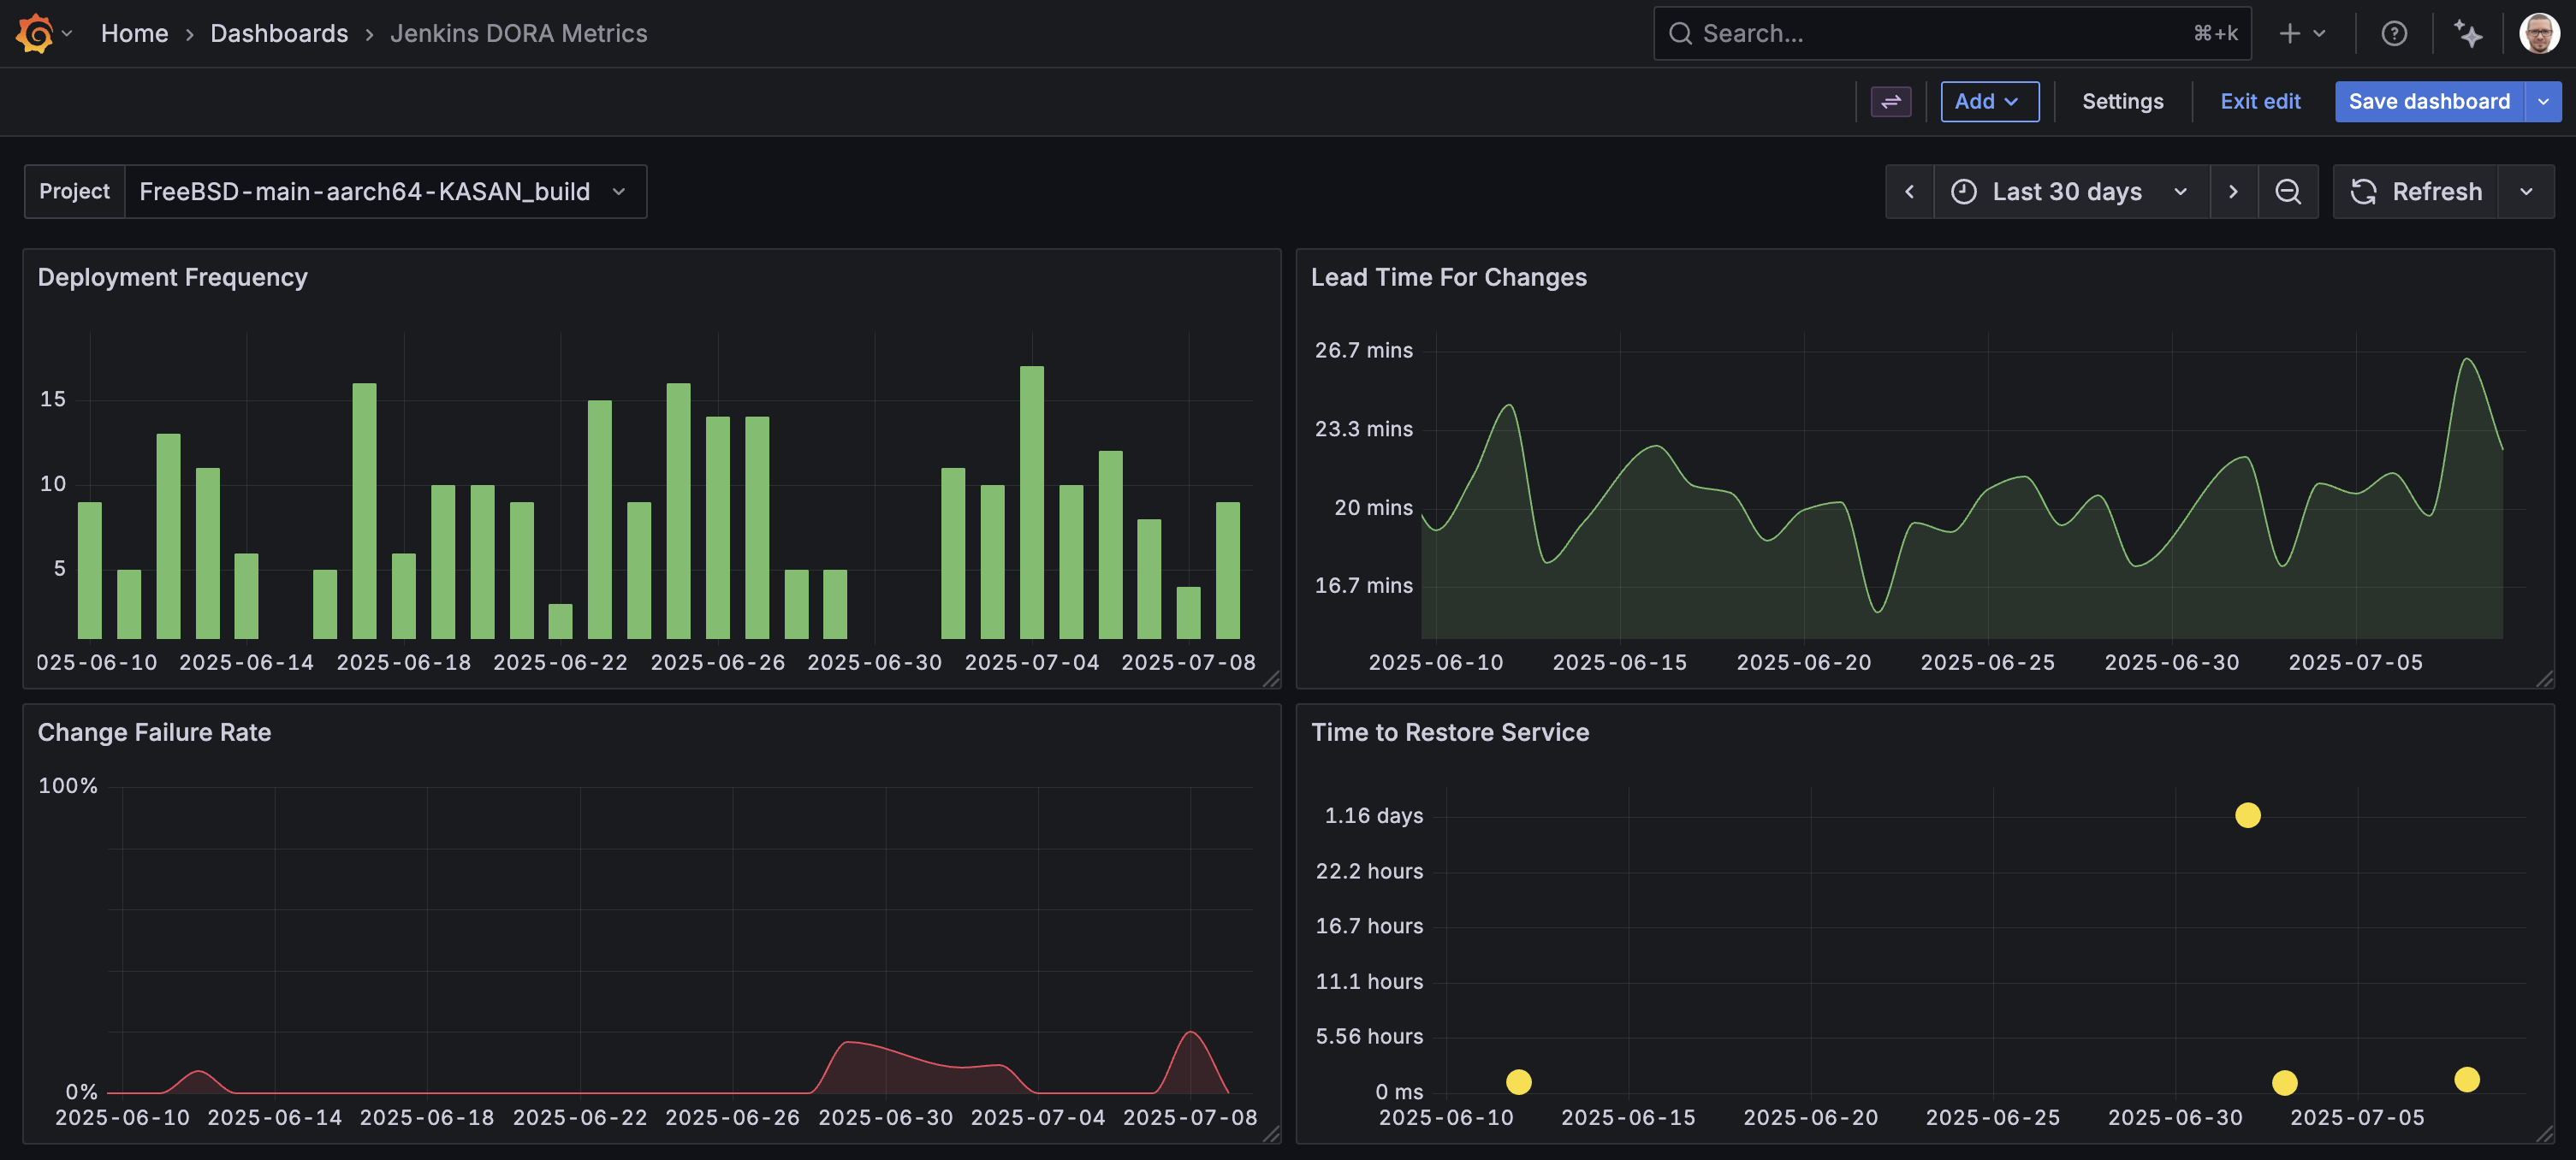Screen dimensions: 2576x1160
Task: Click the cycle view mode arrows icon
Action: point(1890,101)
